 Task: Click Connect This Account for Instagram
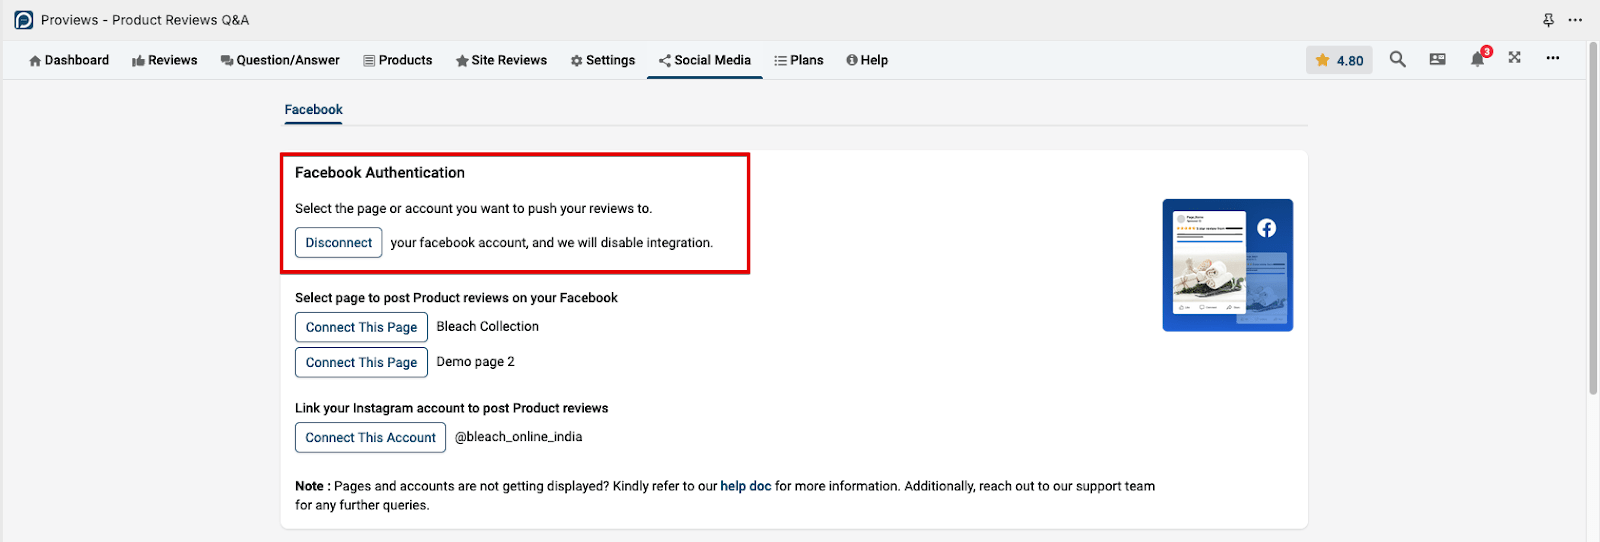(370, 437)
